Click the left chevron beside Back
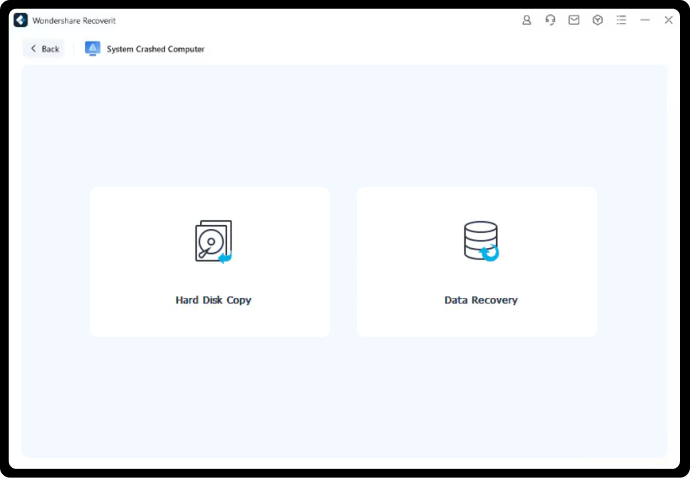 (x=33, y=48)
